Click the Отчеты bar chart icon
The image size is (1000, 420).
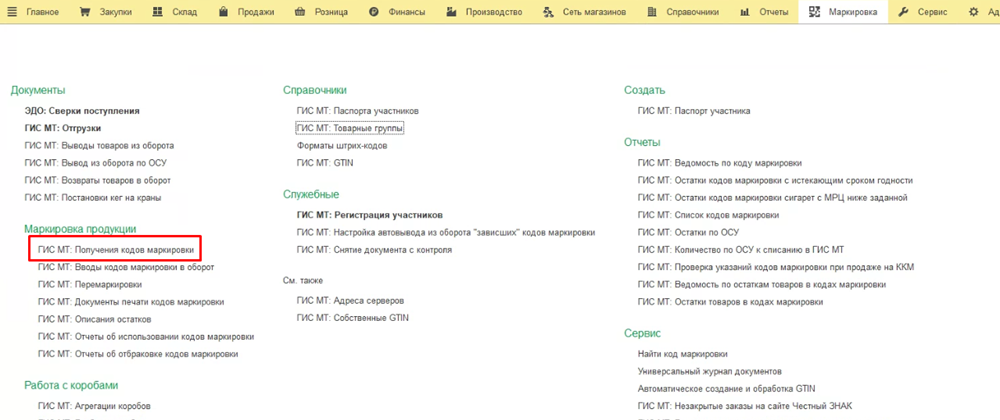click(745, 12)
